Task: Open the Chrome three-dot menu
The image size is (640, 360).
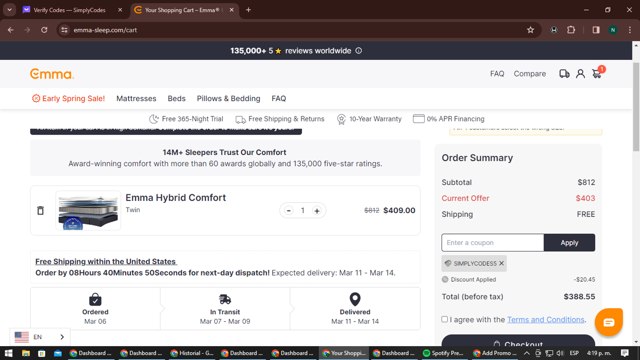Action: 630,30
